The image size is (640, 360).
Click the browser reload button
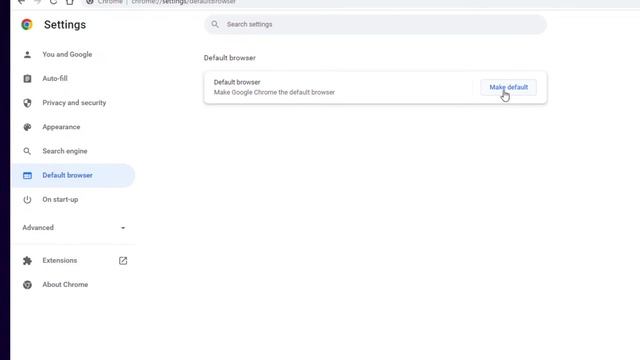(x=53, y=2)
